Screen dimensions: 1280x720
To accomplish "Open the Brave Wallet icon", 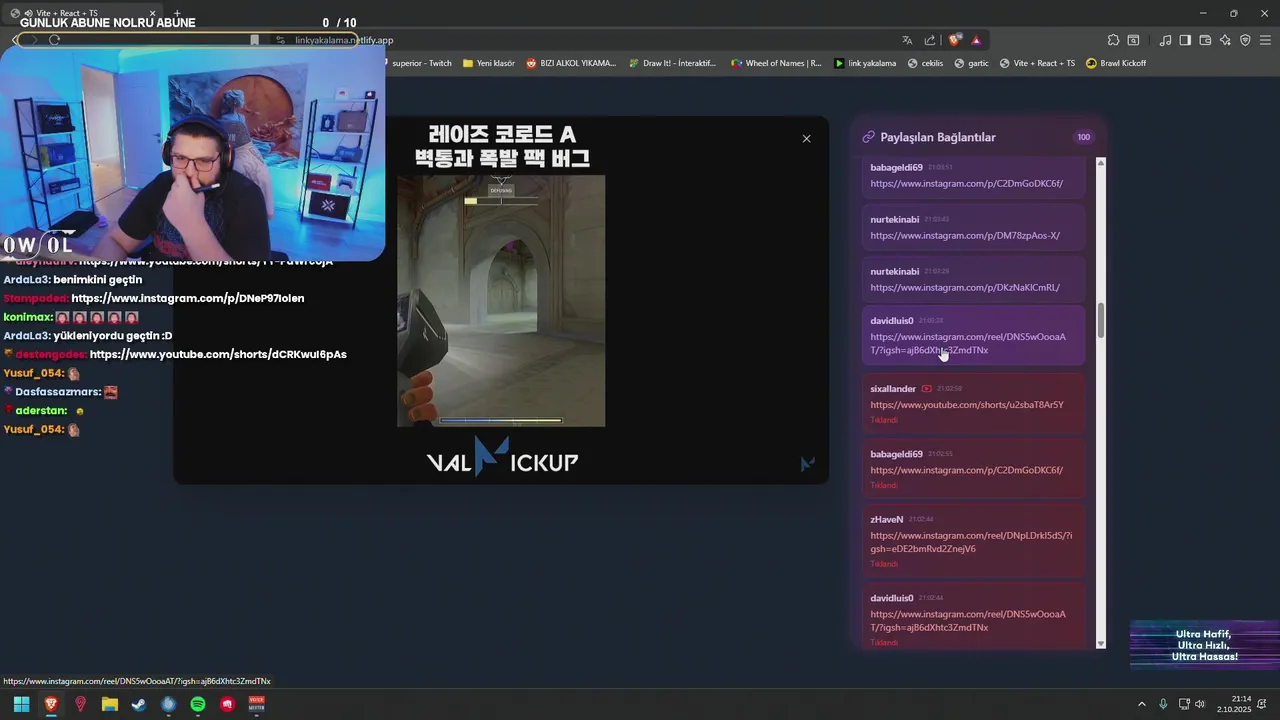I will tap(1205, 40).
